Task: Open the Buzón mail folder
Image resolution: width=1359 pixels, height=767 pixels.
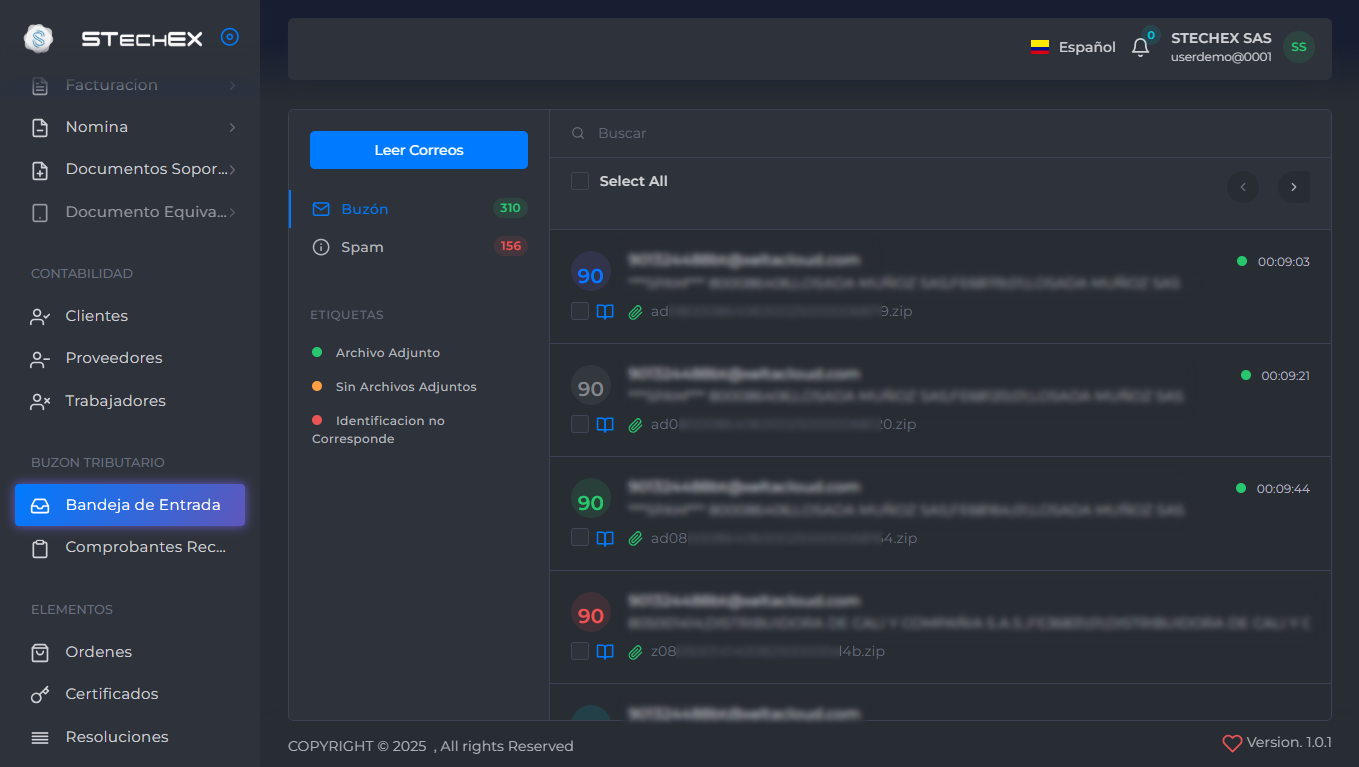Action: [x=364, y=209]
